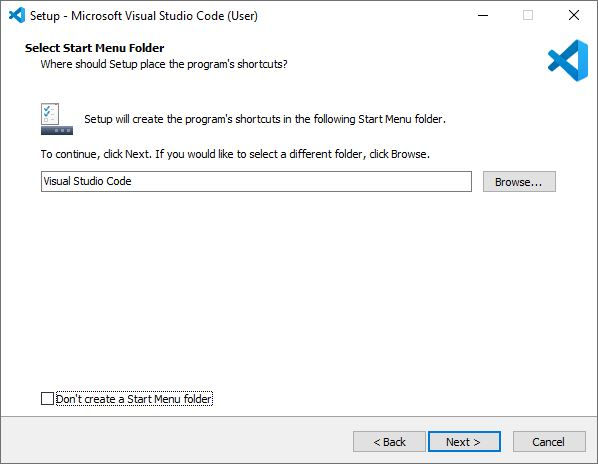Click the VS Code icon in the title bar
Screen dimensions: 598x464
point(17,15)
